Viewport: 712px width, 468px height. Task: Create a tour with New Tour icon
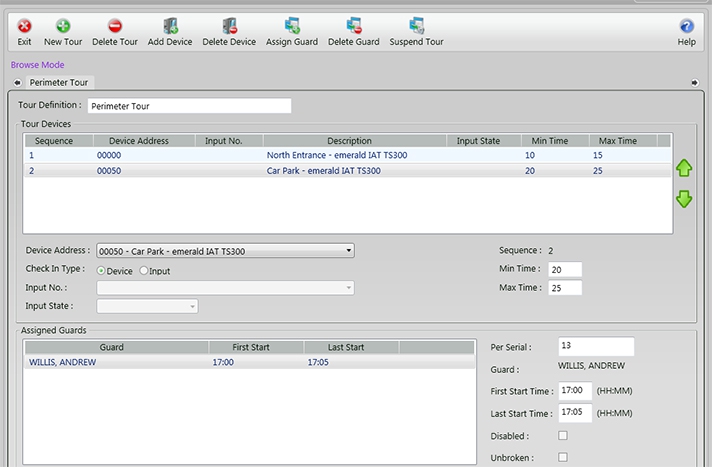pyautogui.click(x=63, y=26)
